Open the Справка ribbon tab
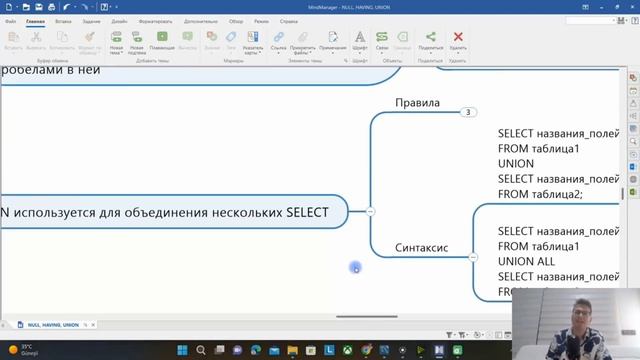The height and width of the screenshot is (360, 640). point(289,21)
